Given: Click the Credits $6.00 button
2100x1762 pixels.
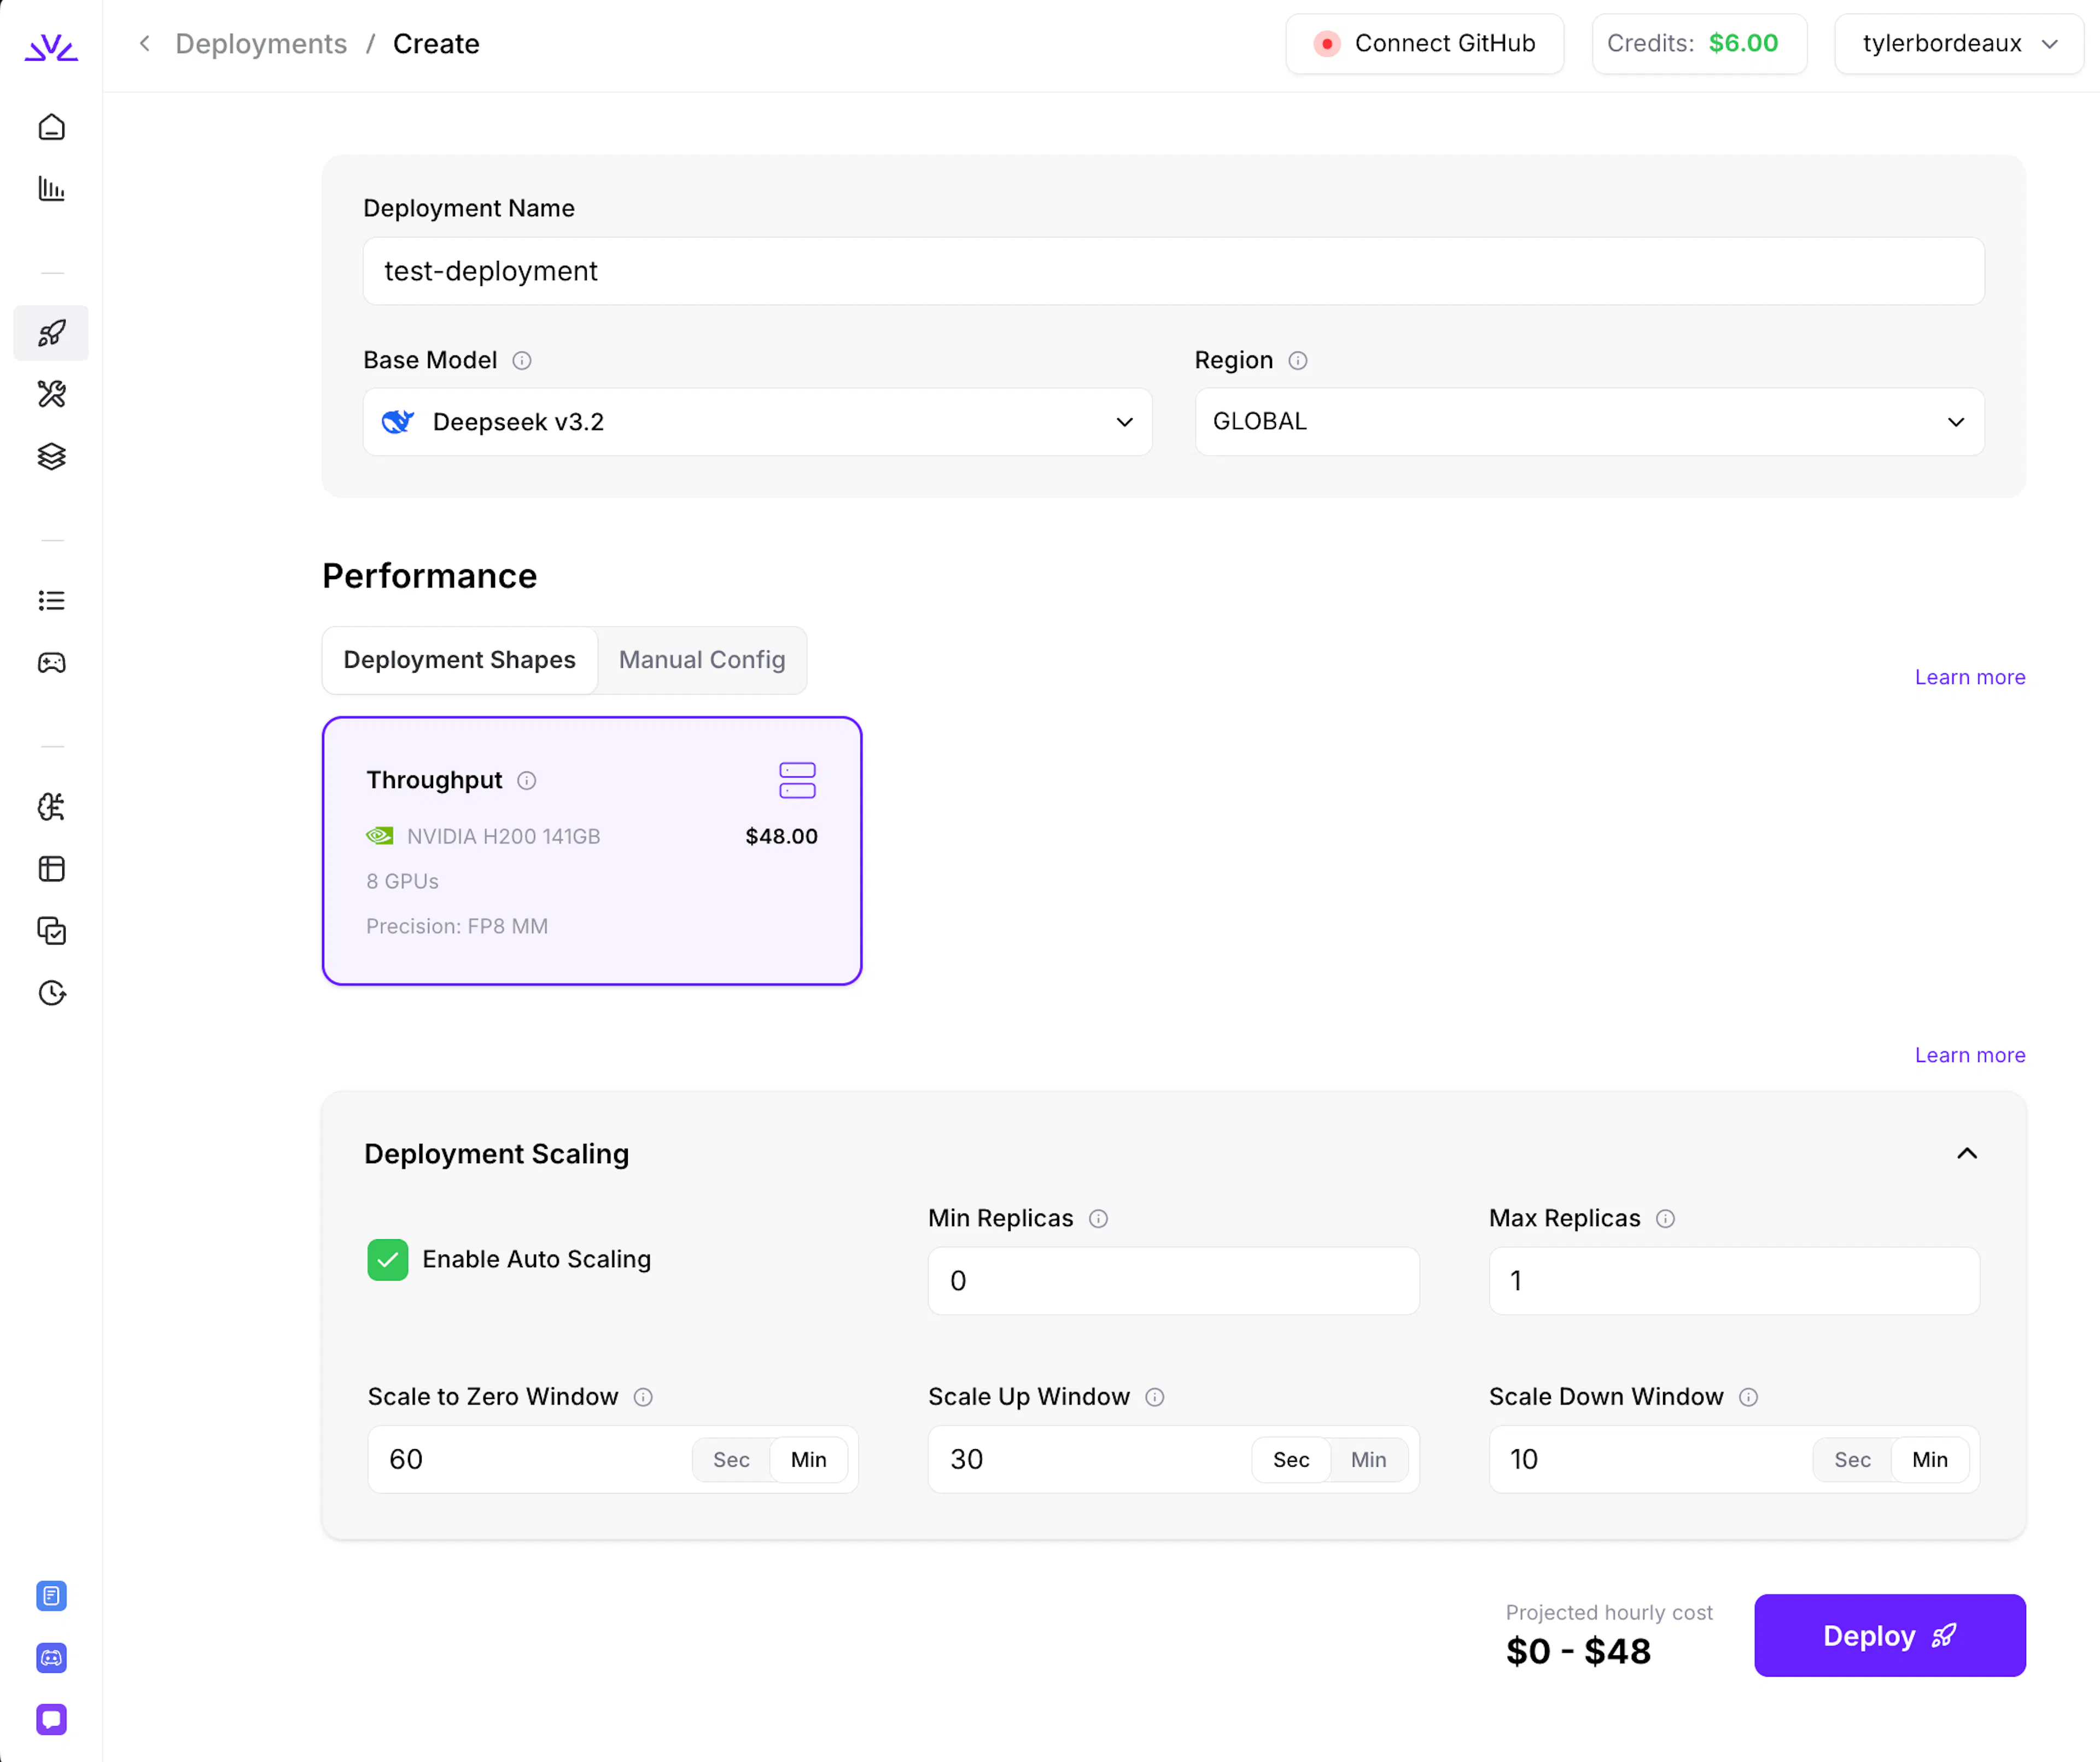Looking at the screenshot, I should click(1699, 43).
